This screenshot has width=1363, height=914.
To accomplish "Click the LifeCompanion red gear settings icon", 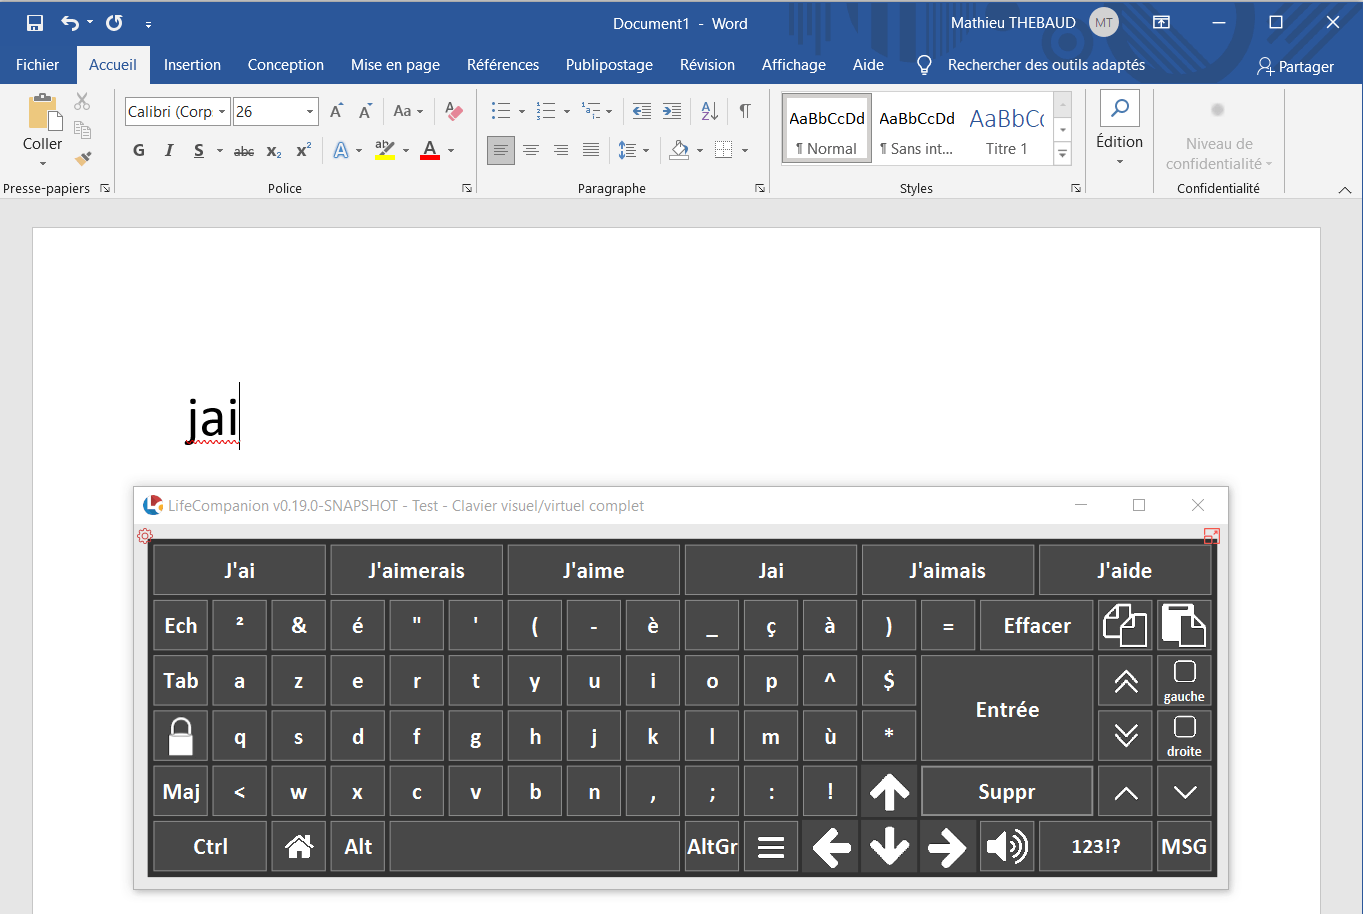I will 145,536.
